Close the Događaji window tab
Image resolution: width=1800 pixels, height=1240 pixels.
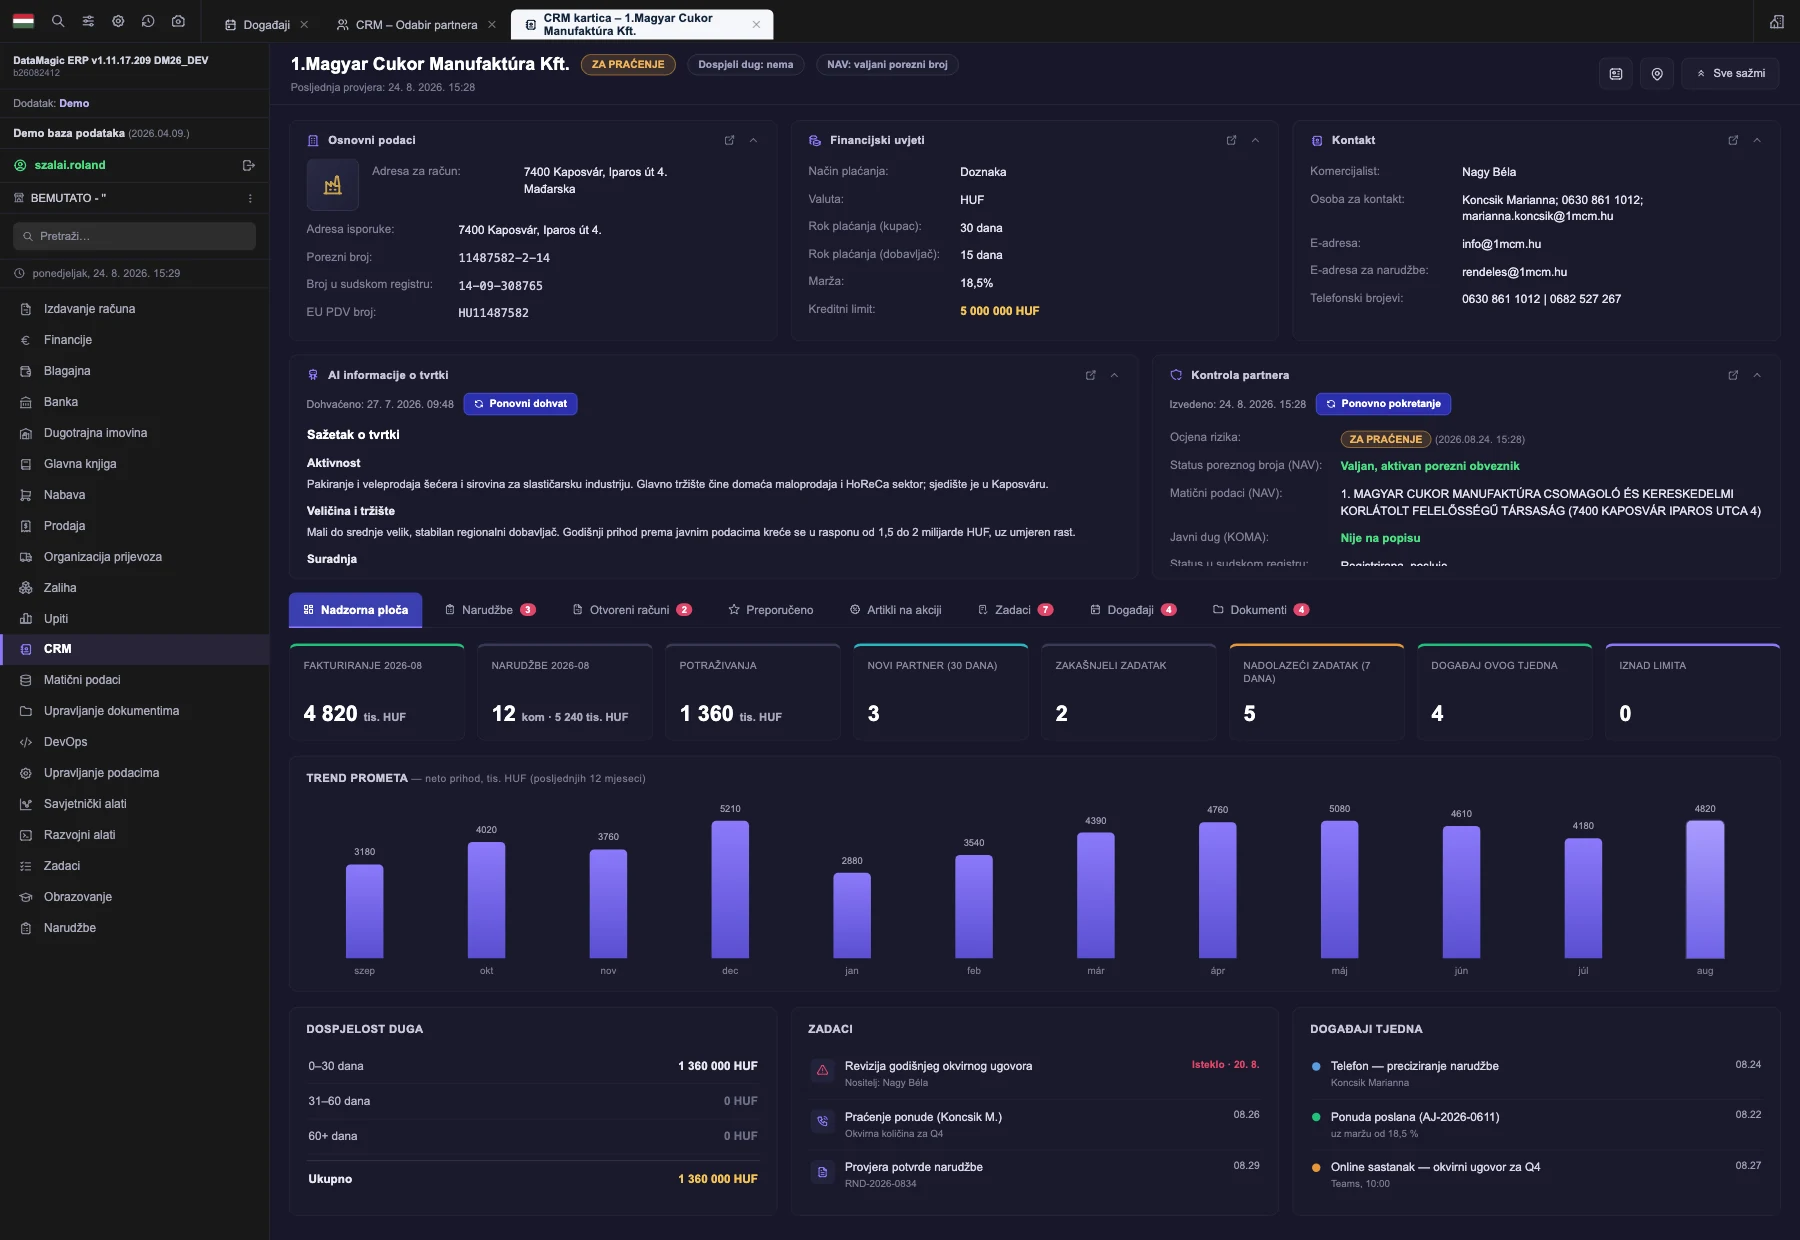coord(304,25)
